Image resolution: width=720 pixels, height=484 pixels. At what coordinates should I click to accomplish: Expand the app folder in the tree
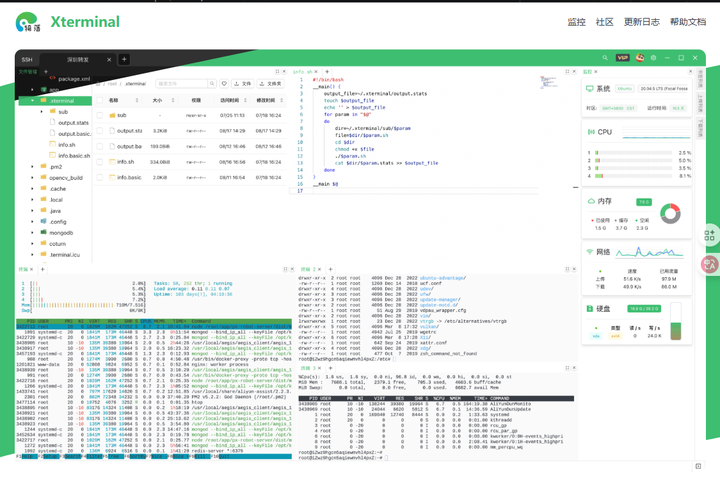click(32, 90)
